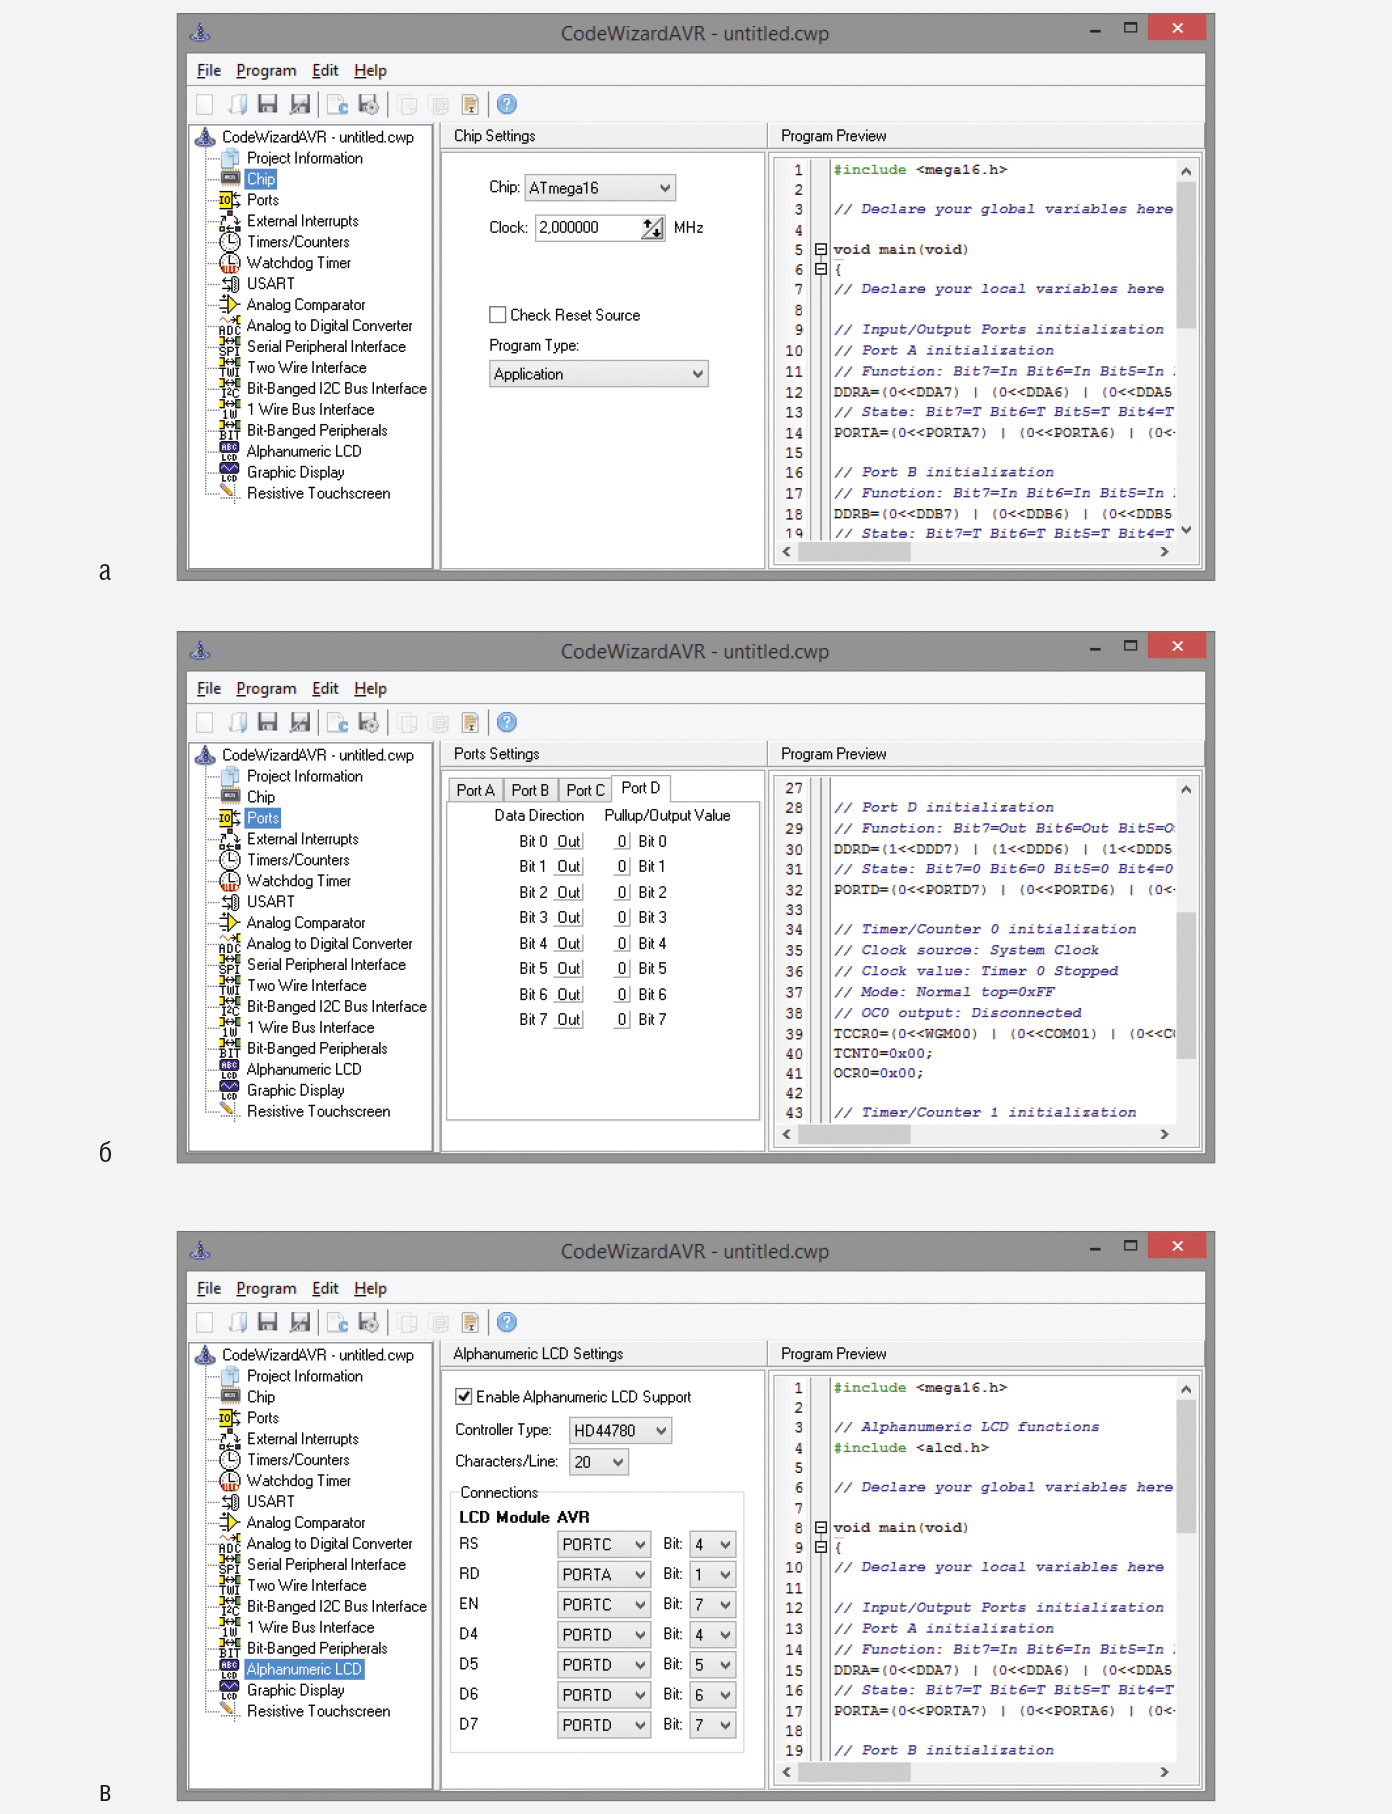Toggle Bit 7 data direction Out
The image size is (1392, 1814).
pyautogui.click(x=569, y=1020)
